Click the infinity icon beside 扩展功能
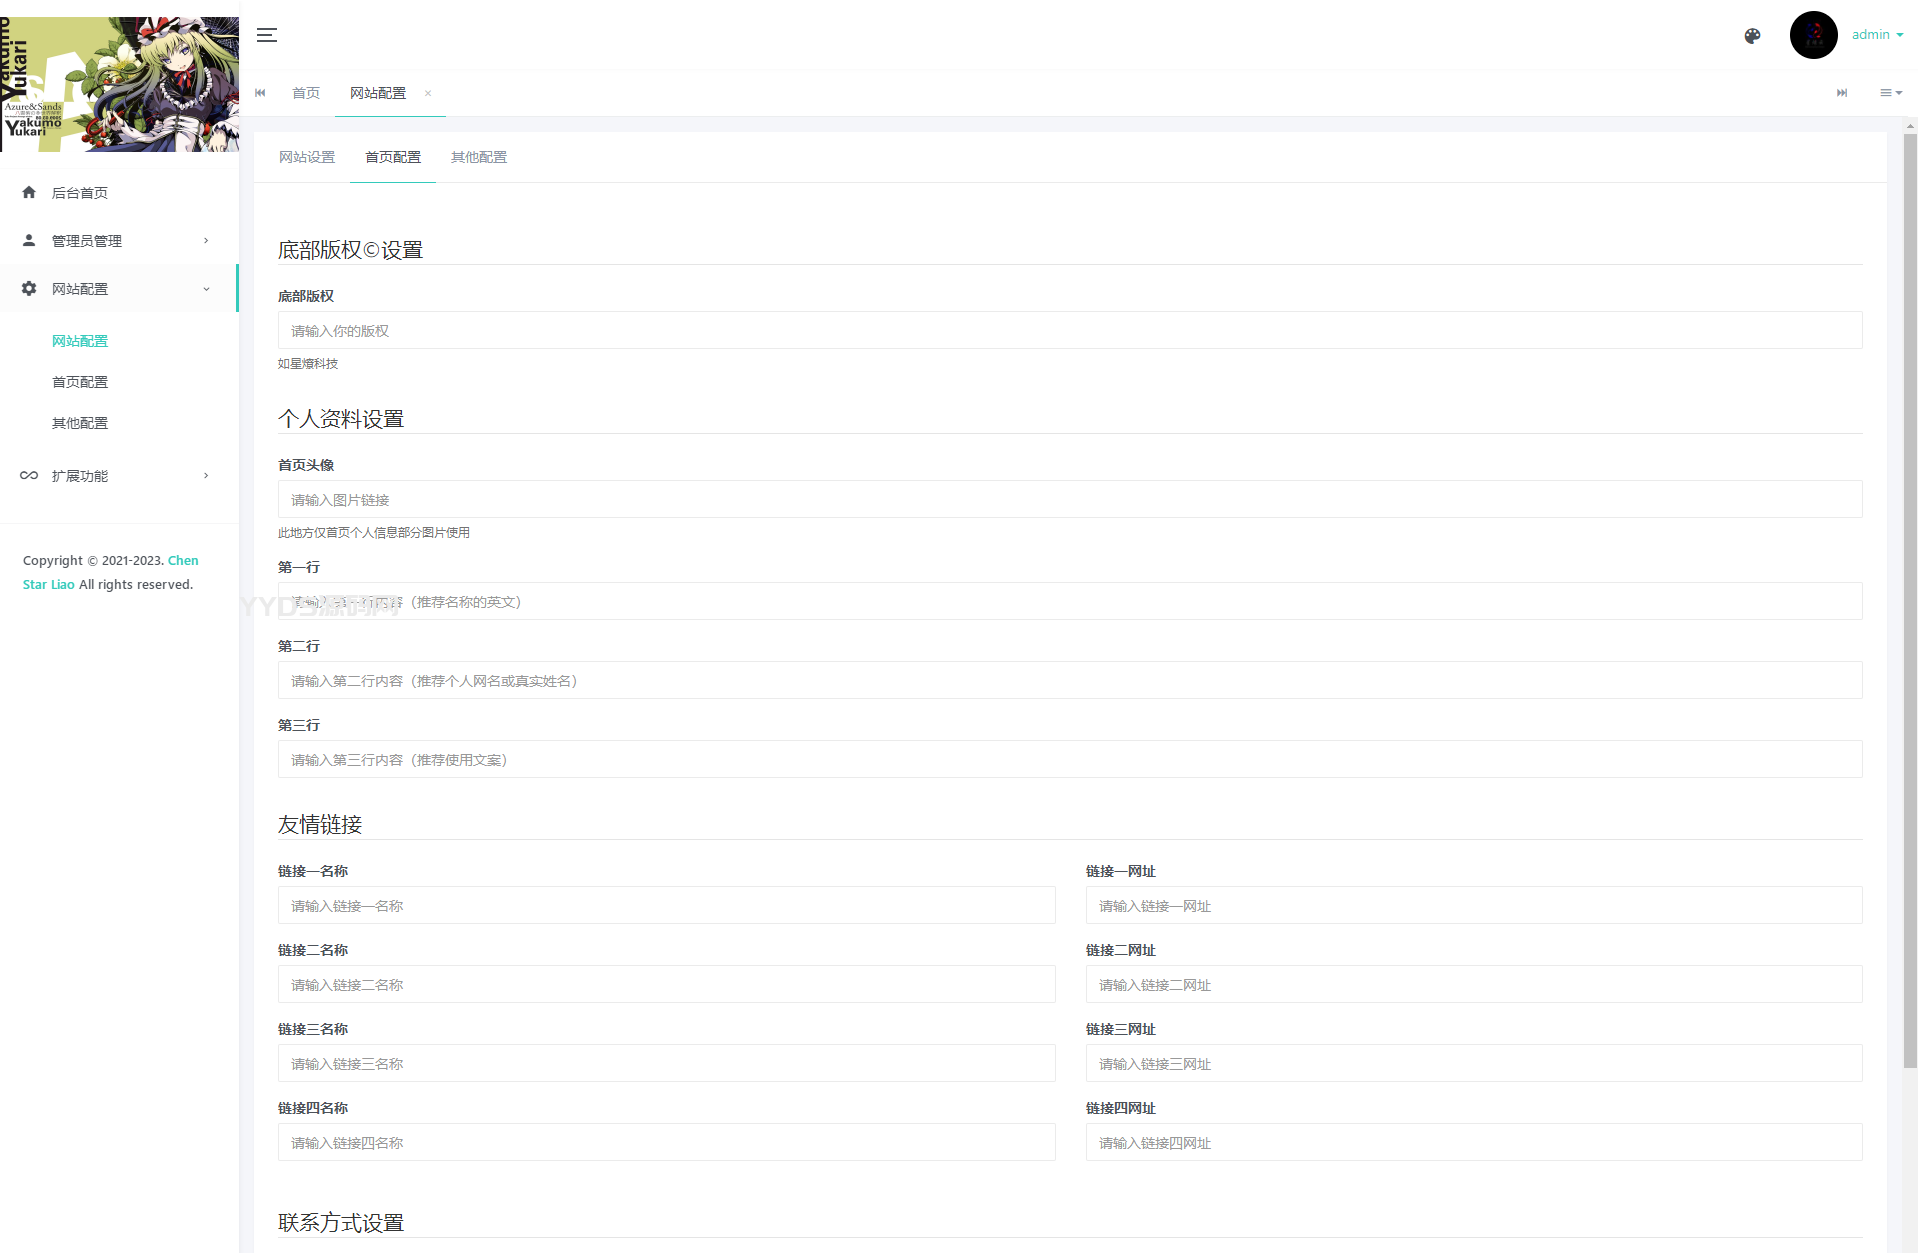Viewport: 1918px width, 1253px height. point(29,476)
